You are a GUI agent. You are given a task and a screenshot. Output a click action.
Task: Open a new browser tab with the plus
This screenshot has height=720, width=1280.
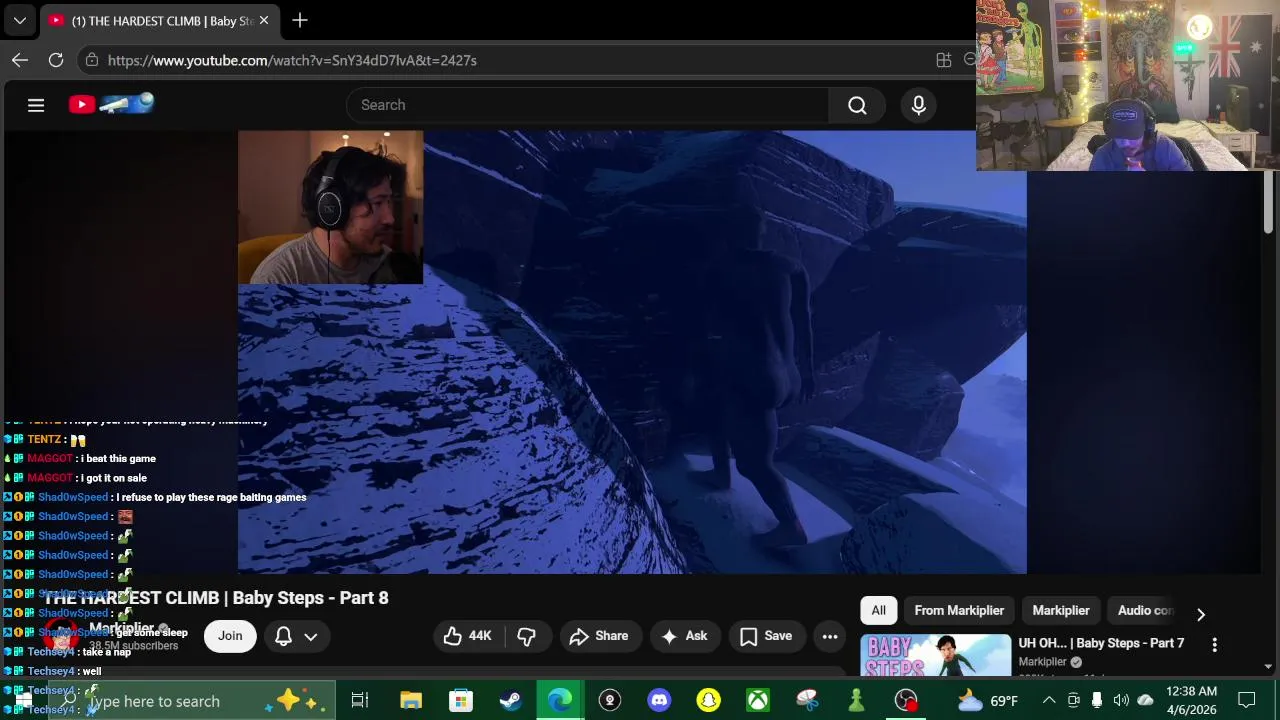[300, 20]
